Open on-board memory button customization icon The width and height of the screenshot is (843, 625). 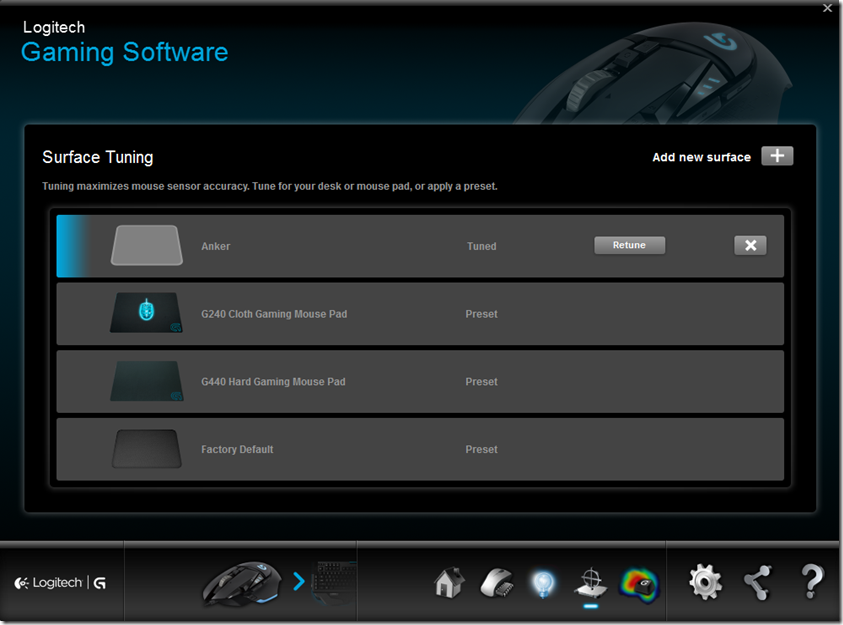pyautogui.click(x=496, y=583)
